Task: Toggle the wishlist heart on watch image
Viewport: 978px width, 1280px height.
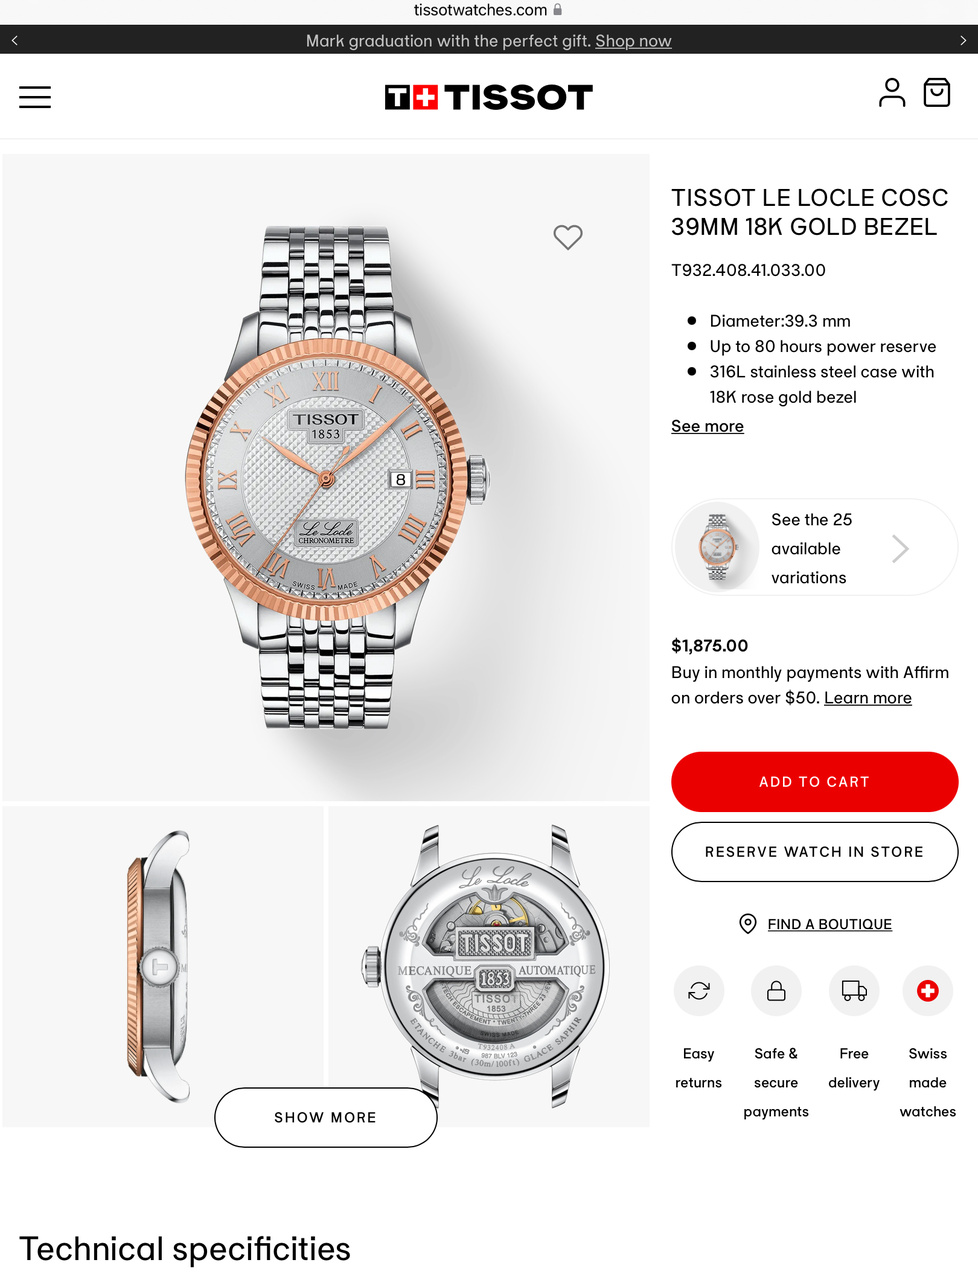Action: coord(568,237)
